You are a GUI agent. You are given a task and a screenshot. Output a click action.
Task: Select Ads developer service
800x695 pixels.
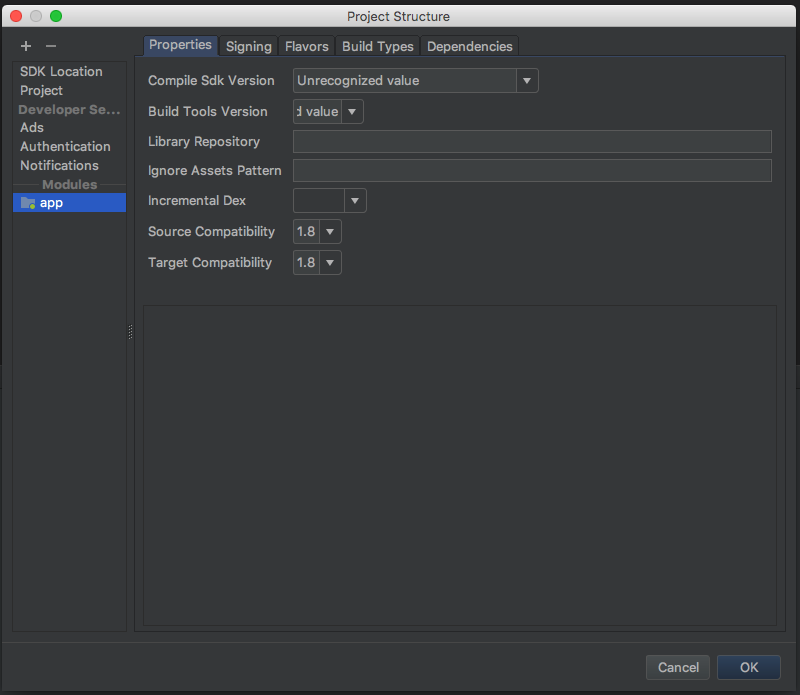[x=32, y=128]
